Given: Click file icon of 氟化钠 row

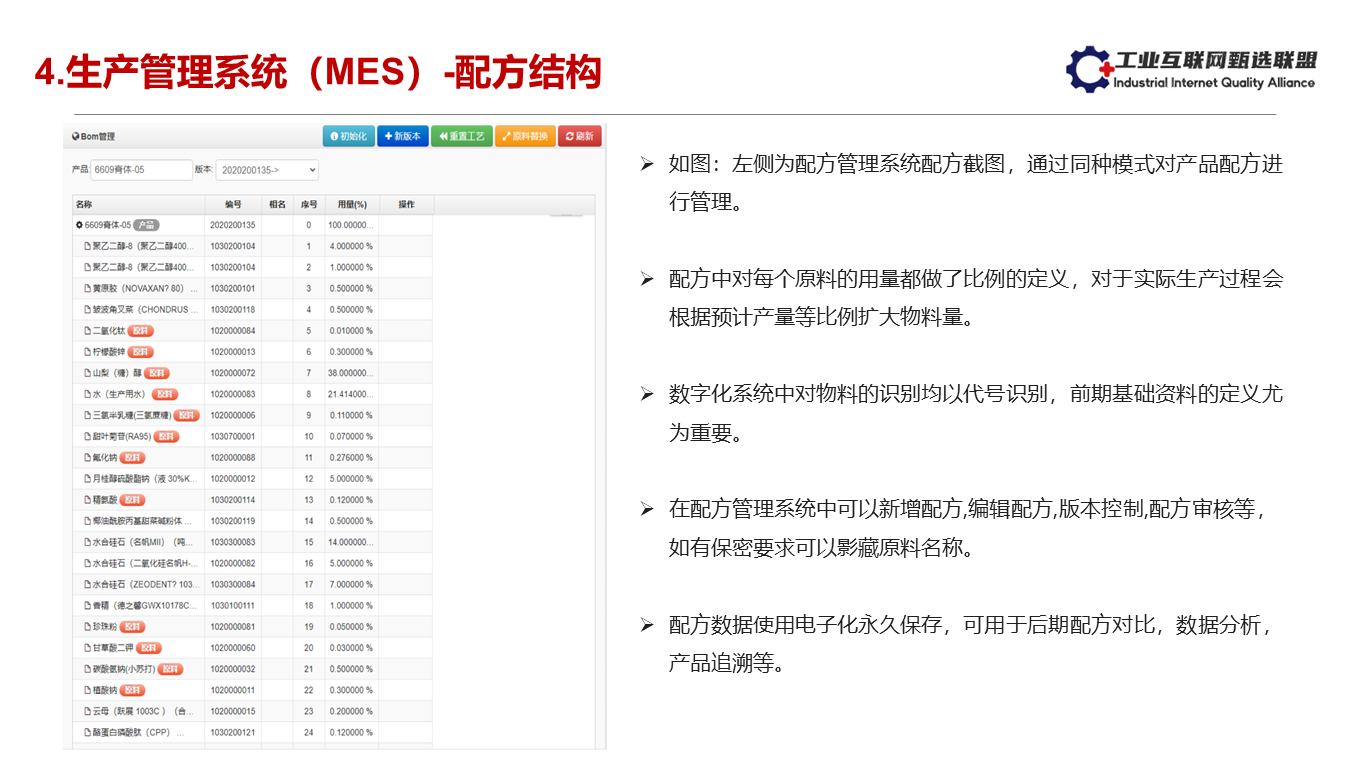Looking at the screenshot, I should pyautogui.click(x=88, y=458).
